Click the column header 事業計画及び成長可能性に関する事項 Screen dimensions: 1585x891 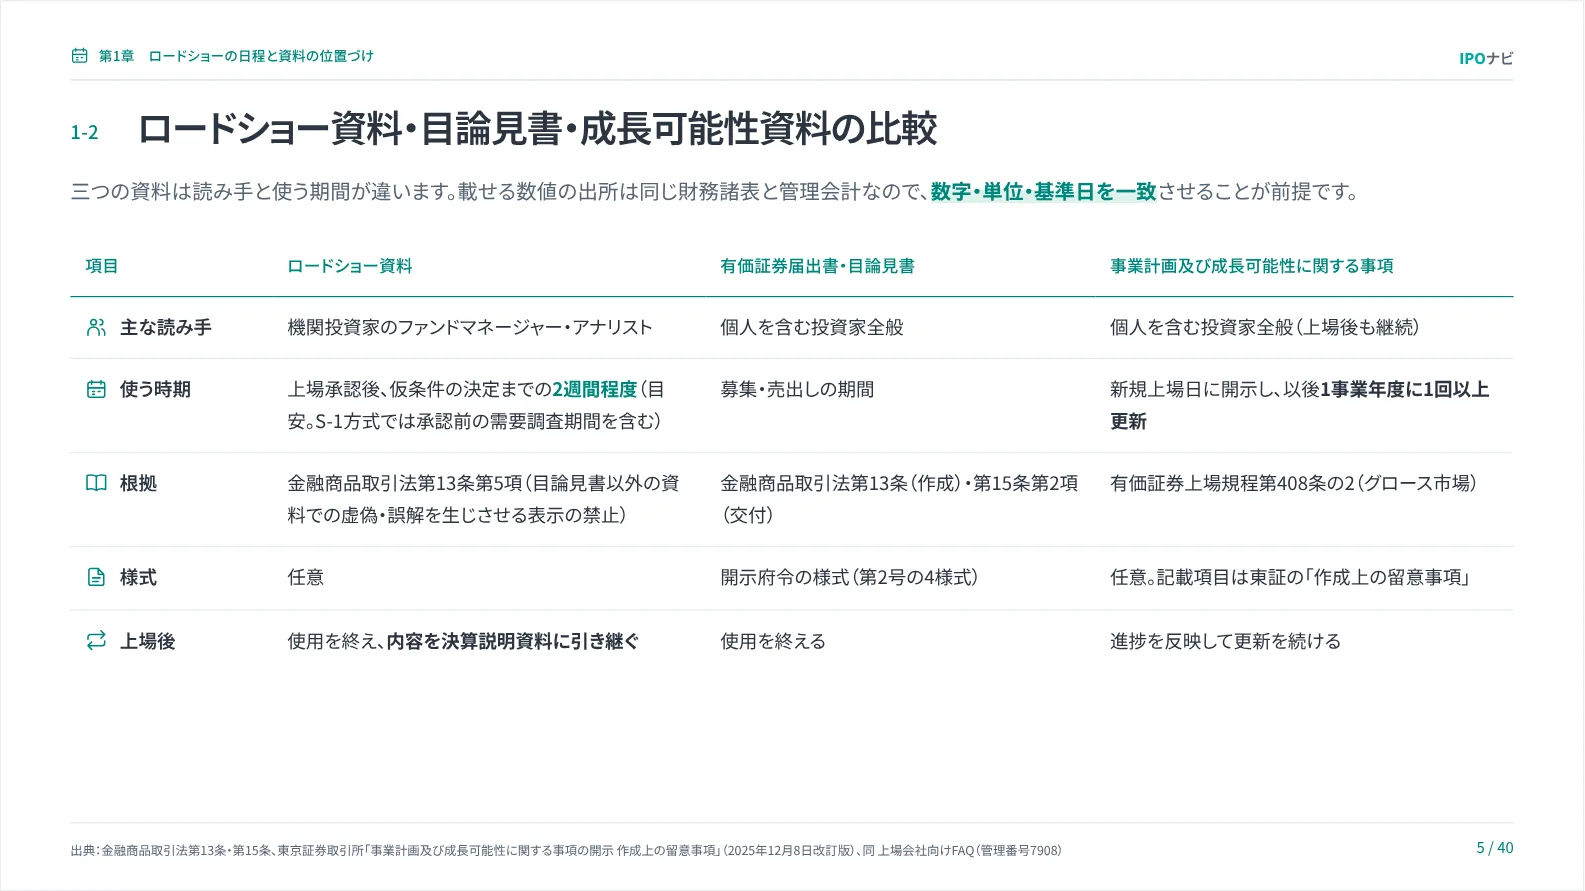click(x=1251, y=266)
